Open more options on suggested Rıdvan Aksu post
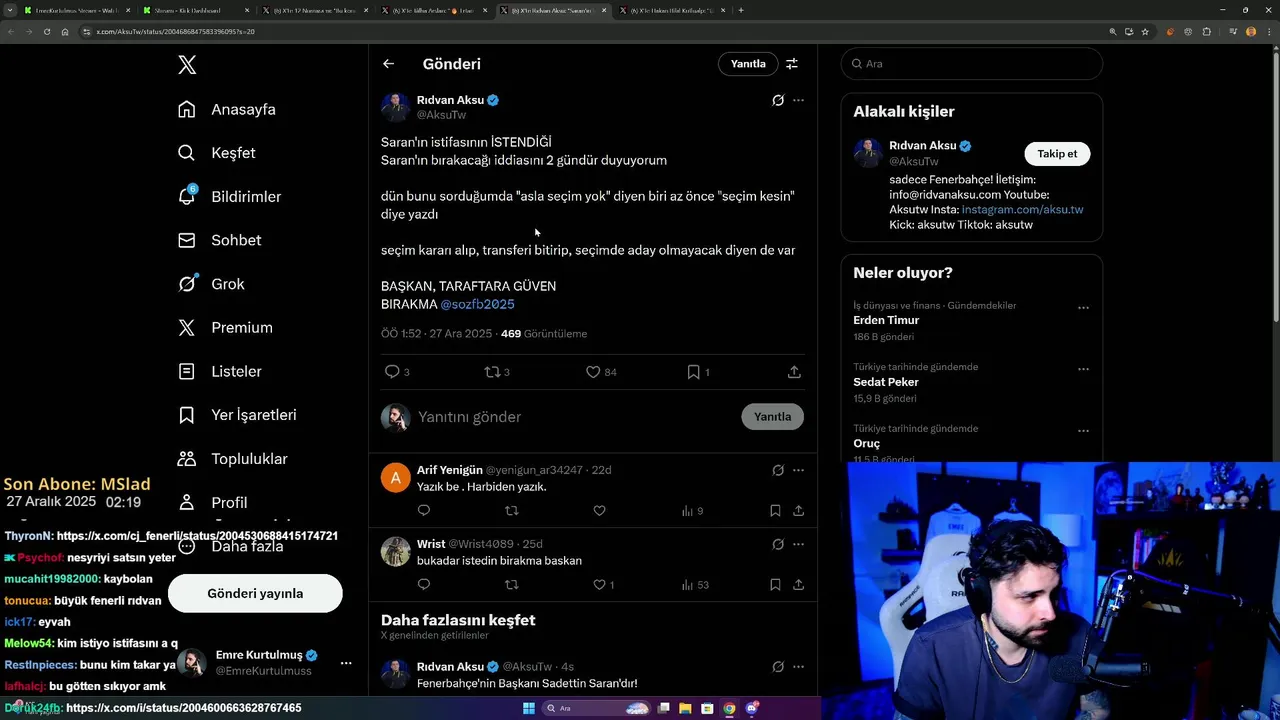Image resolution: width=1280 pixels, height=720 pixels. [798, 666]
